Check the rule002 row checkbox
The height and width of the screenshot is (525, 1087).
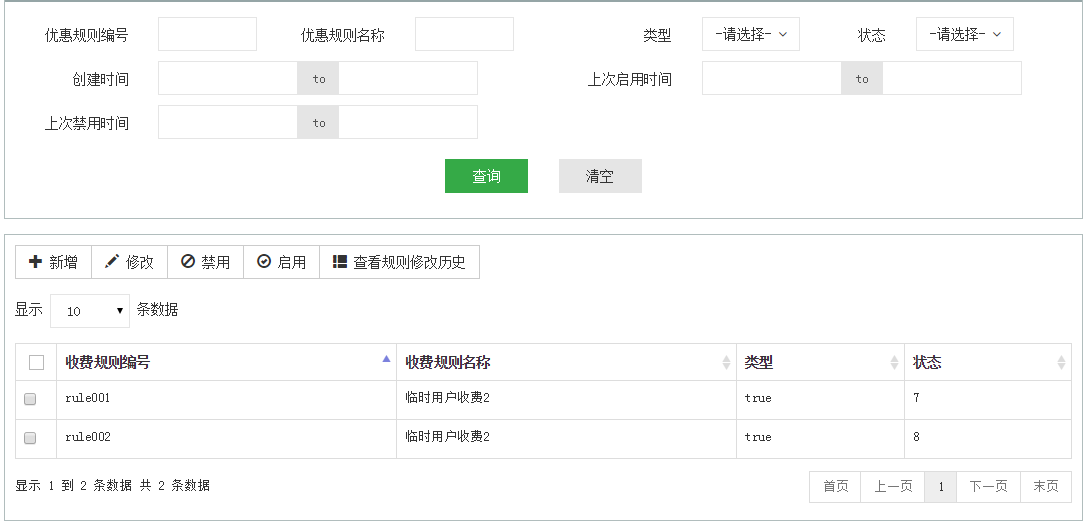pos(30,438)
